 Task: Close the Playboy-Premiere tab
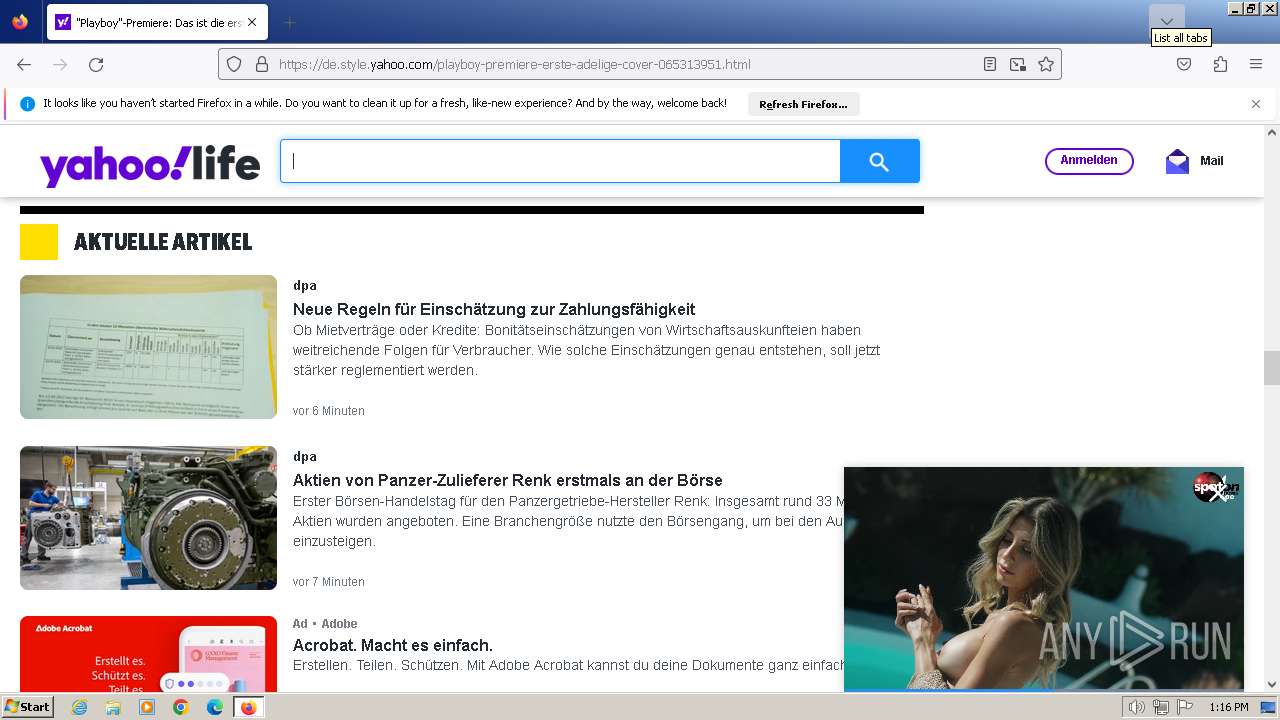pos(251,22)
